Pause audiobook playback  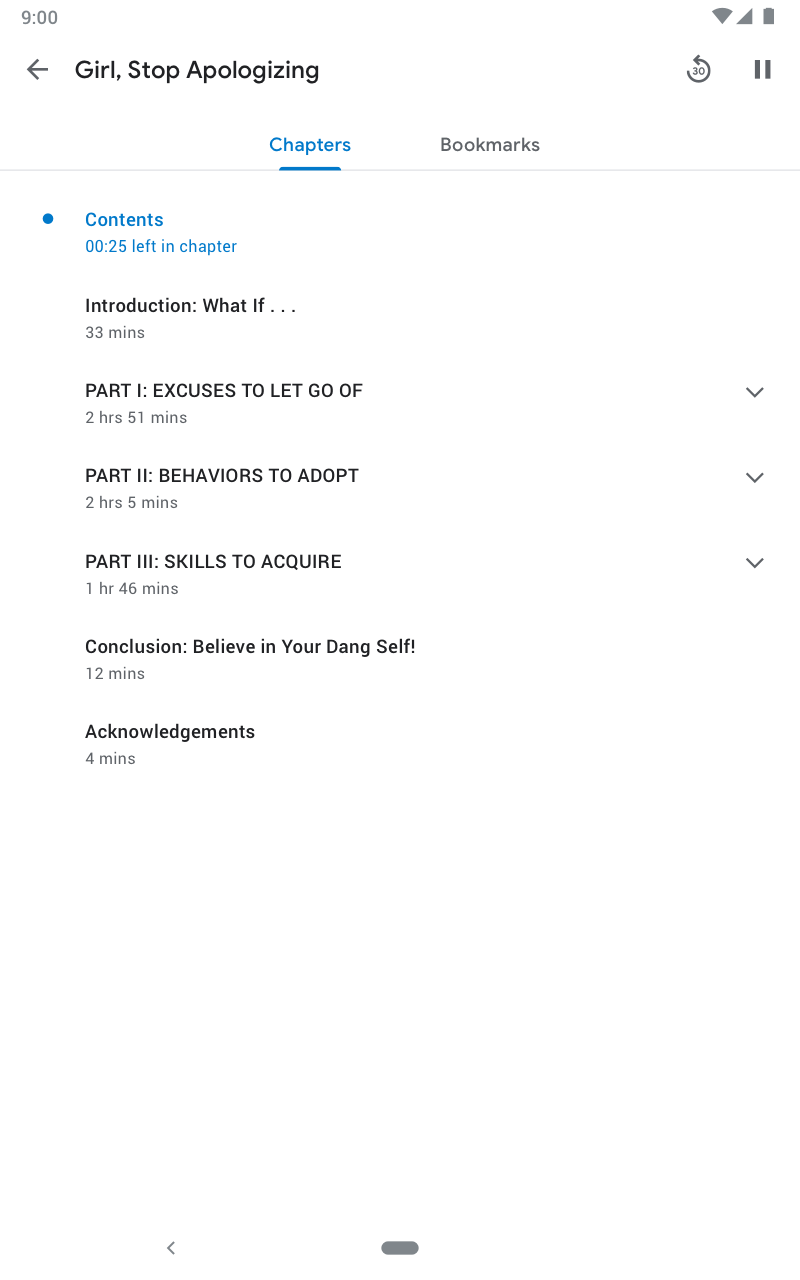point(762,69)
